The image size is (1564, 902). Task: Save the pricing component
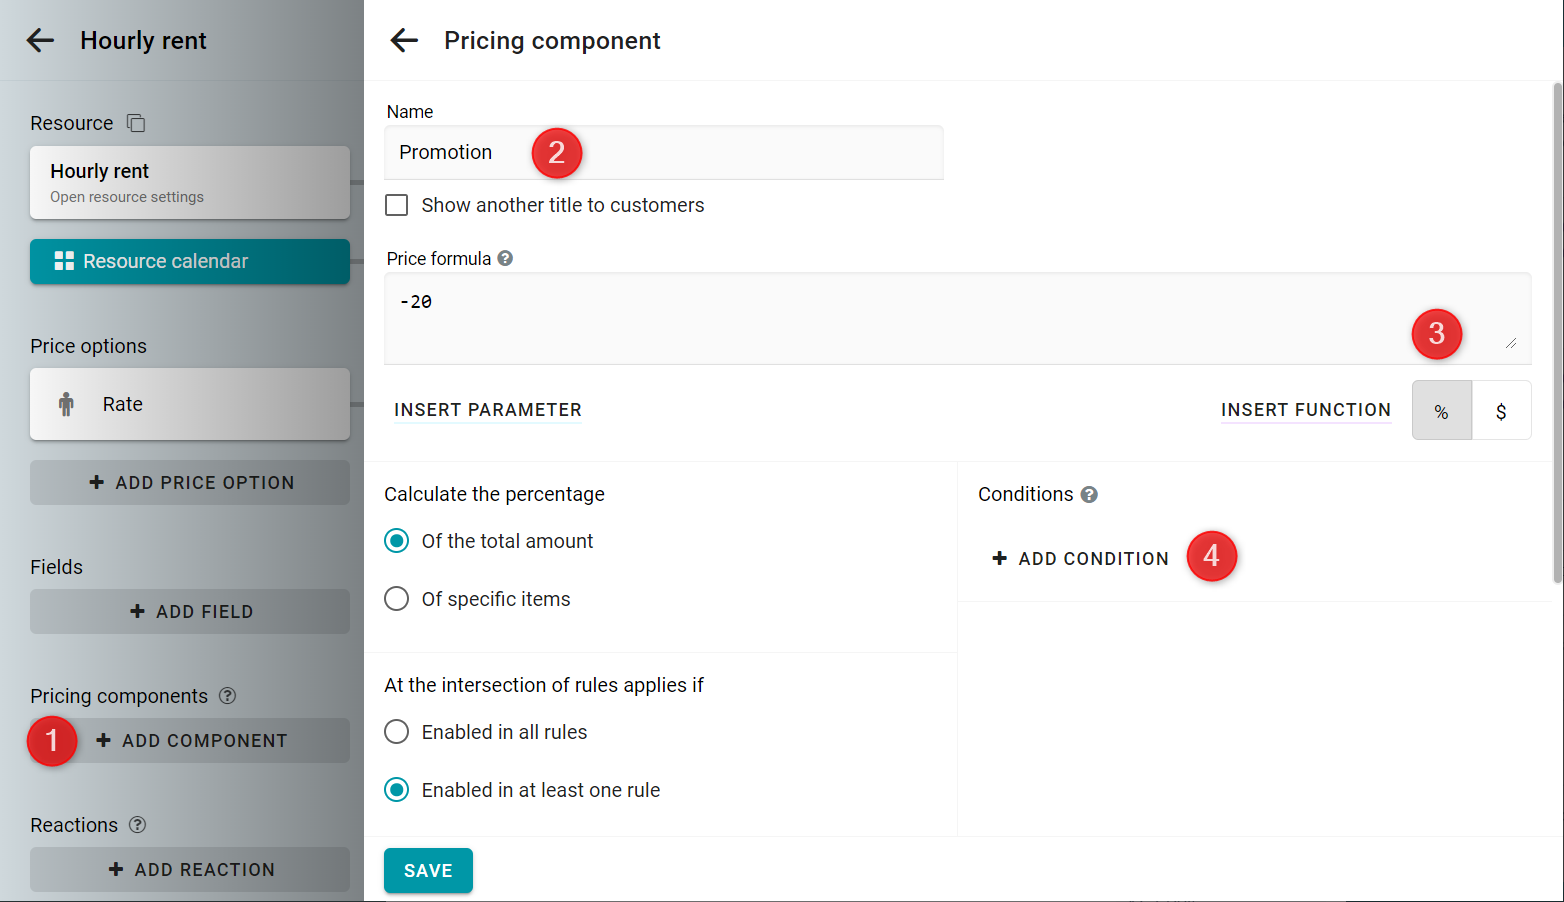(x=428, y=870)
